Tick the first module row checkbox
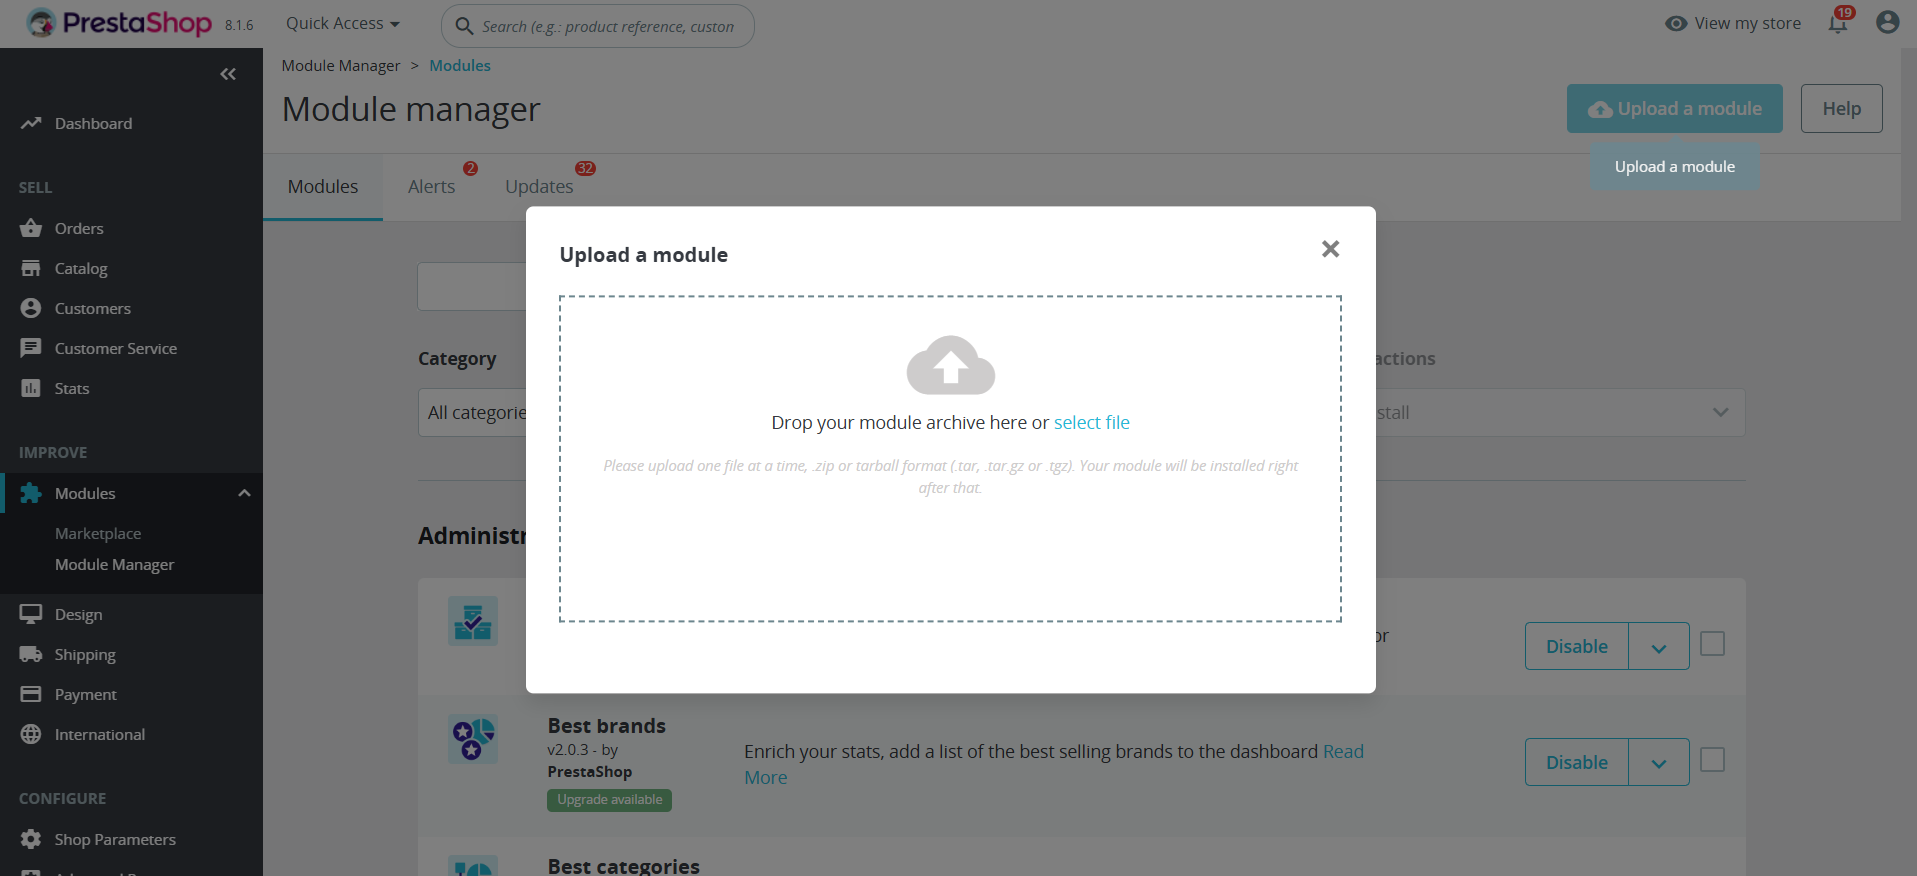The height and width of the screenshot is (876, 1917). (1712, 644)
